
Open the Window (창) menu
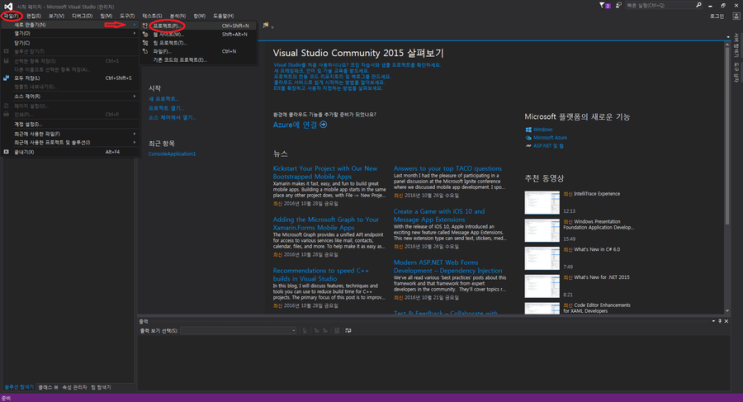(x=199, y=16)
